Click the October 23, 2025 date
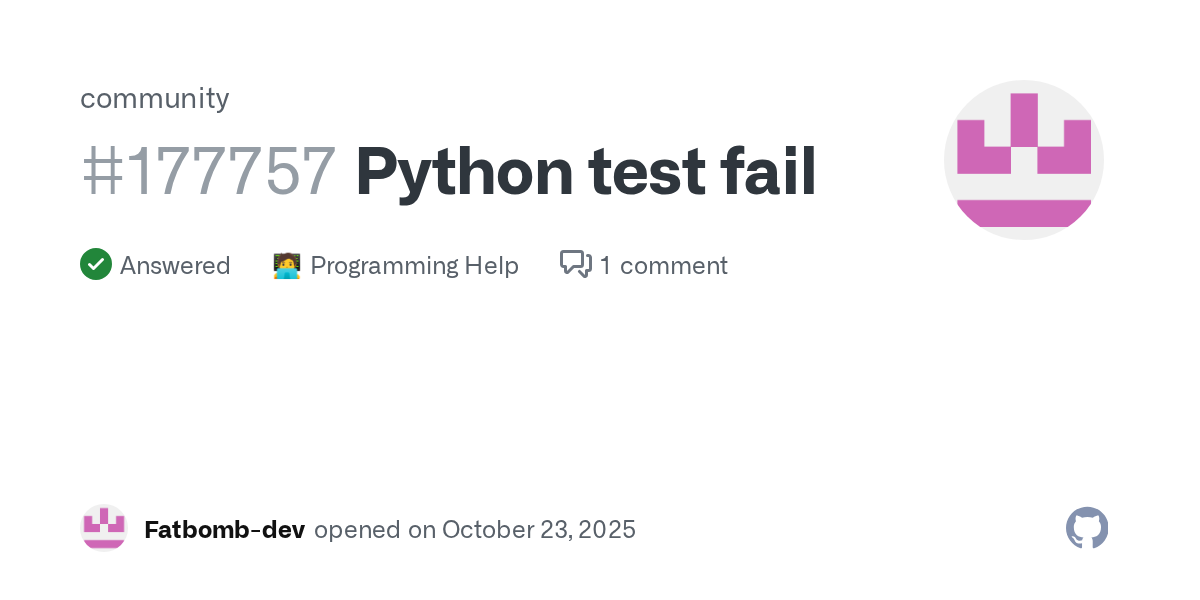Image resolution: width=1200 pixels, height=600 pixels. point(539,530)
